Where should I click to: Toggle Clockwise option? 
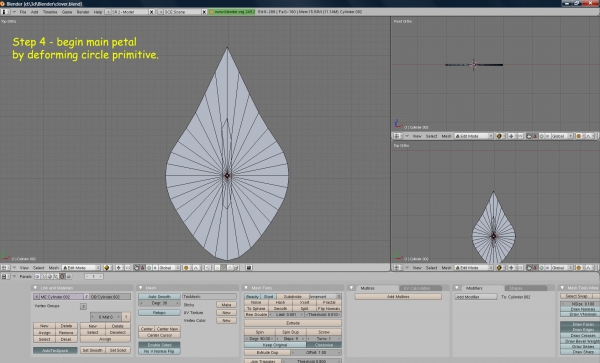(x=324, y=345)
